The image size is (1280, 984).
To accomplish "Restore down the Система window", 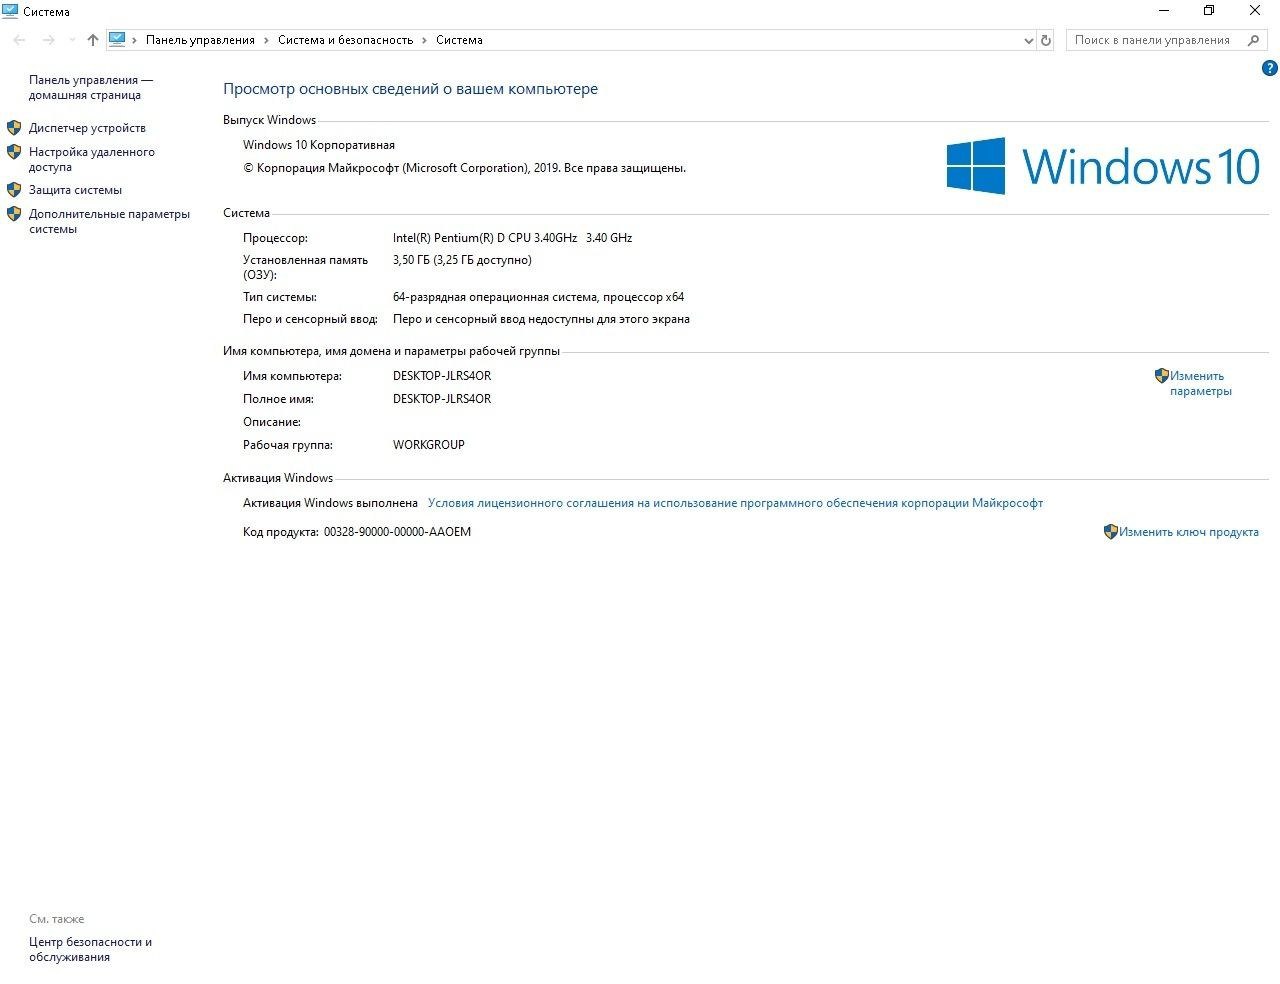I will coord(1209,11).
